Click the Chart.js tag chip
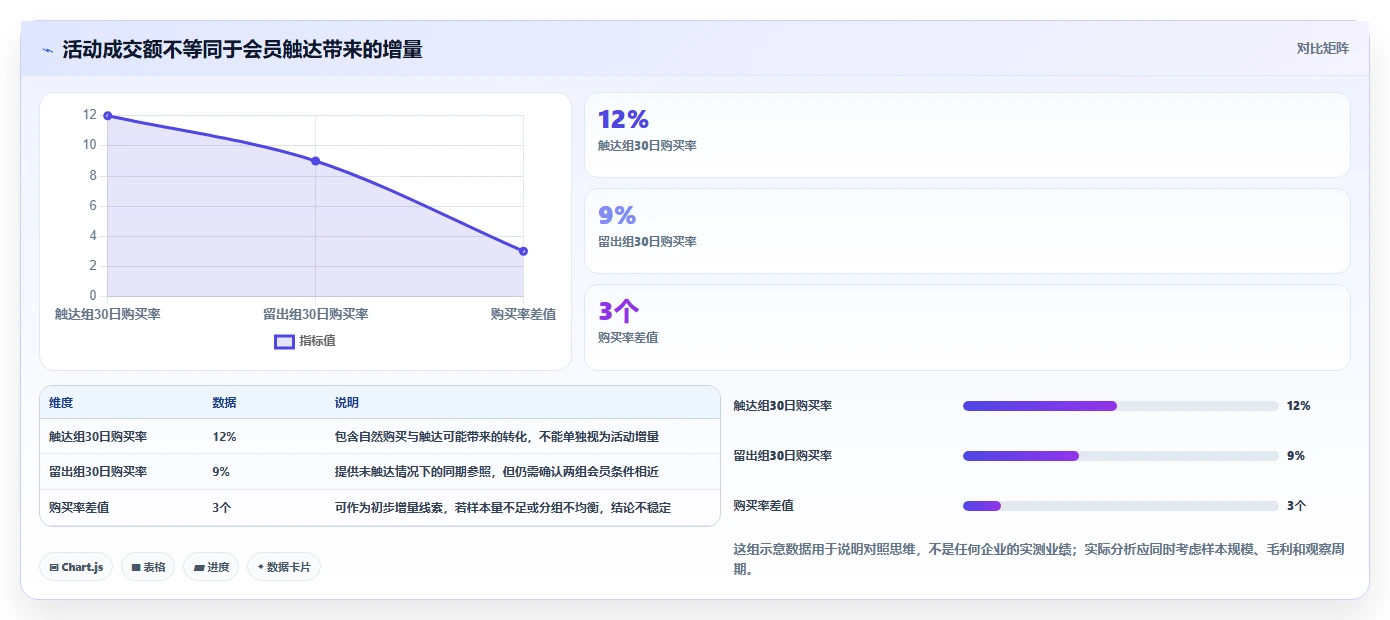 pos(77,567)
